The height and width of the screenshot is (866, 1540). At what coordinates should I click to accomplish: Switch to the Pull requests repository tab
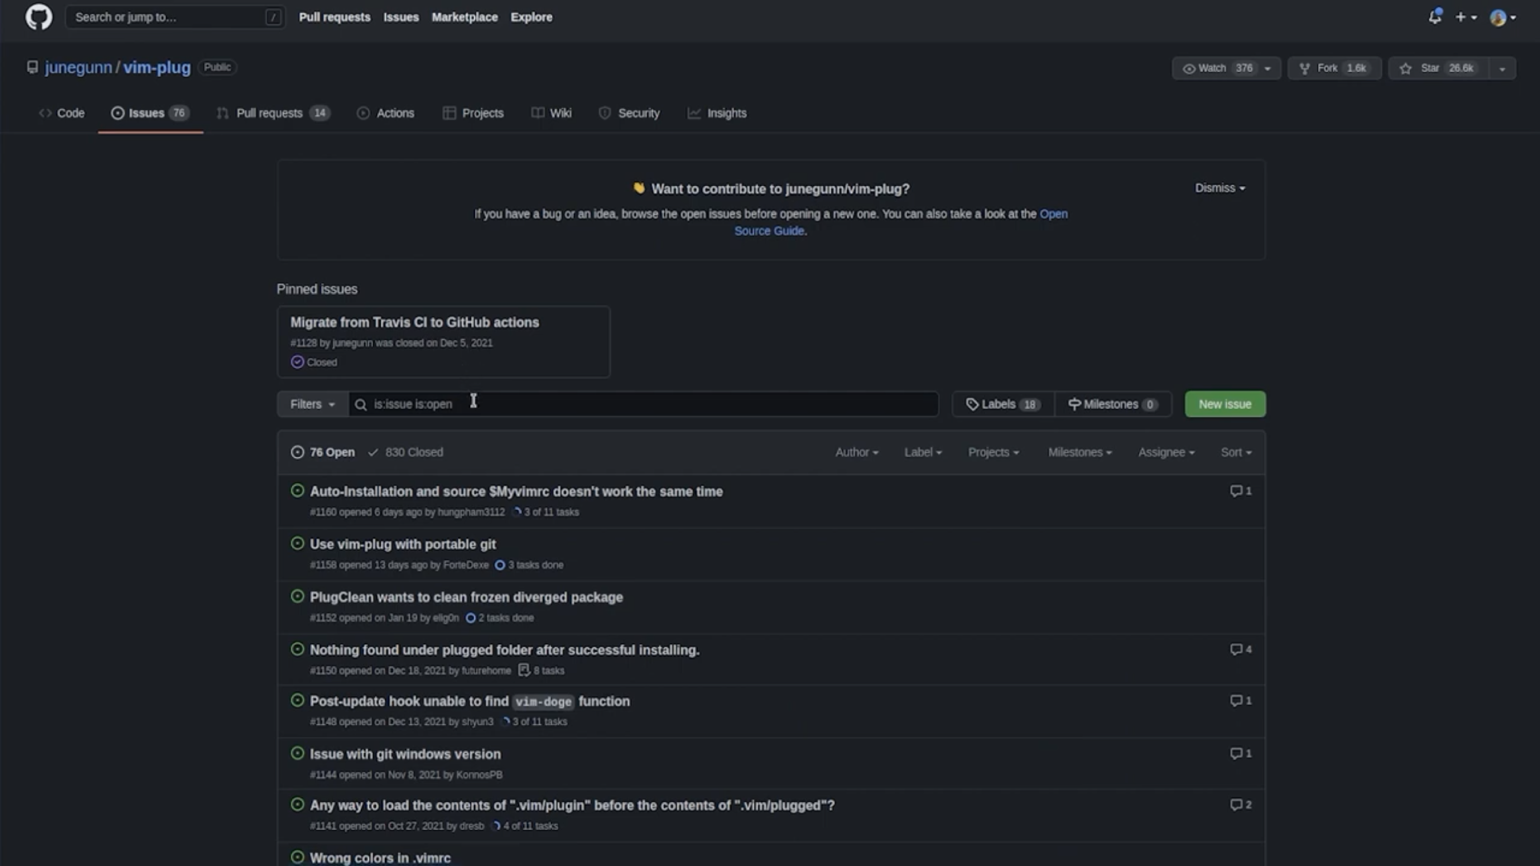(x=273, y=113)
